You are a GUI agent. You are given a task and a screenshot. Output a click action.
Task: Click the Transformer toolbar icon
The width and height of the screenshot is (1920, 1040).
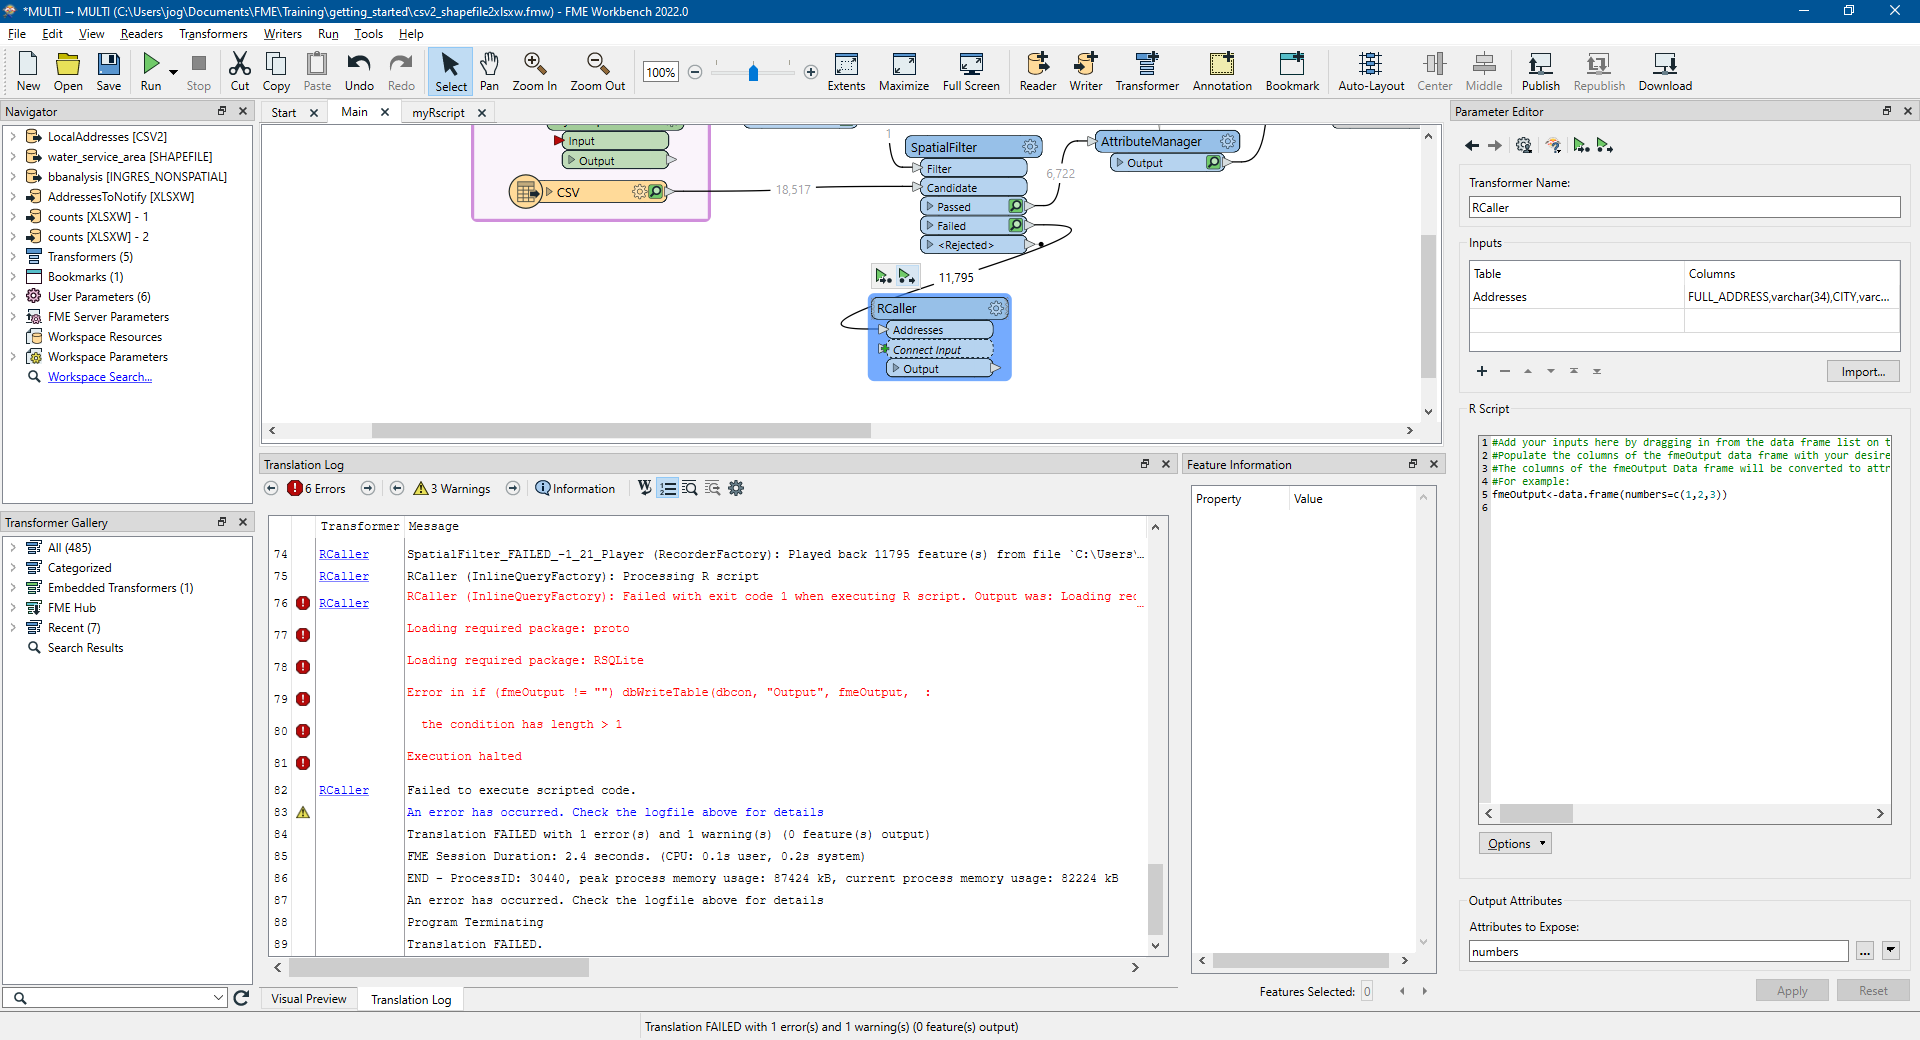(1147, 72)
